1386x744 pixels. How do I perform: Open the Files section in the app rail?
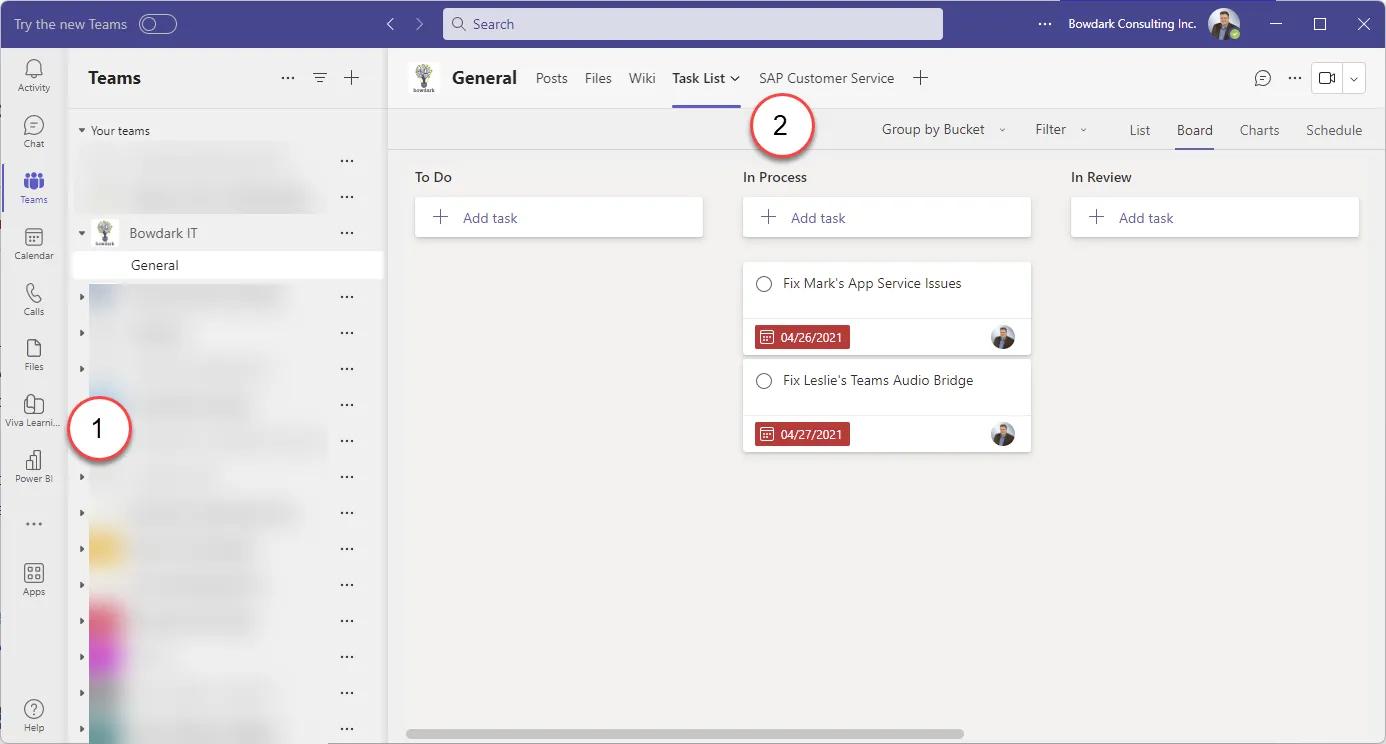click(34, 355)
